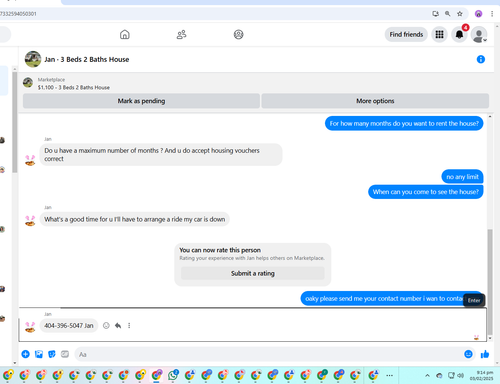Reply to the 404-396-5047 message
The height and width of the screenshot is (384, 500).
118,326
